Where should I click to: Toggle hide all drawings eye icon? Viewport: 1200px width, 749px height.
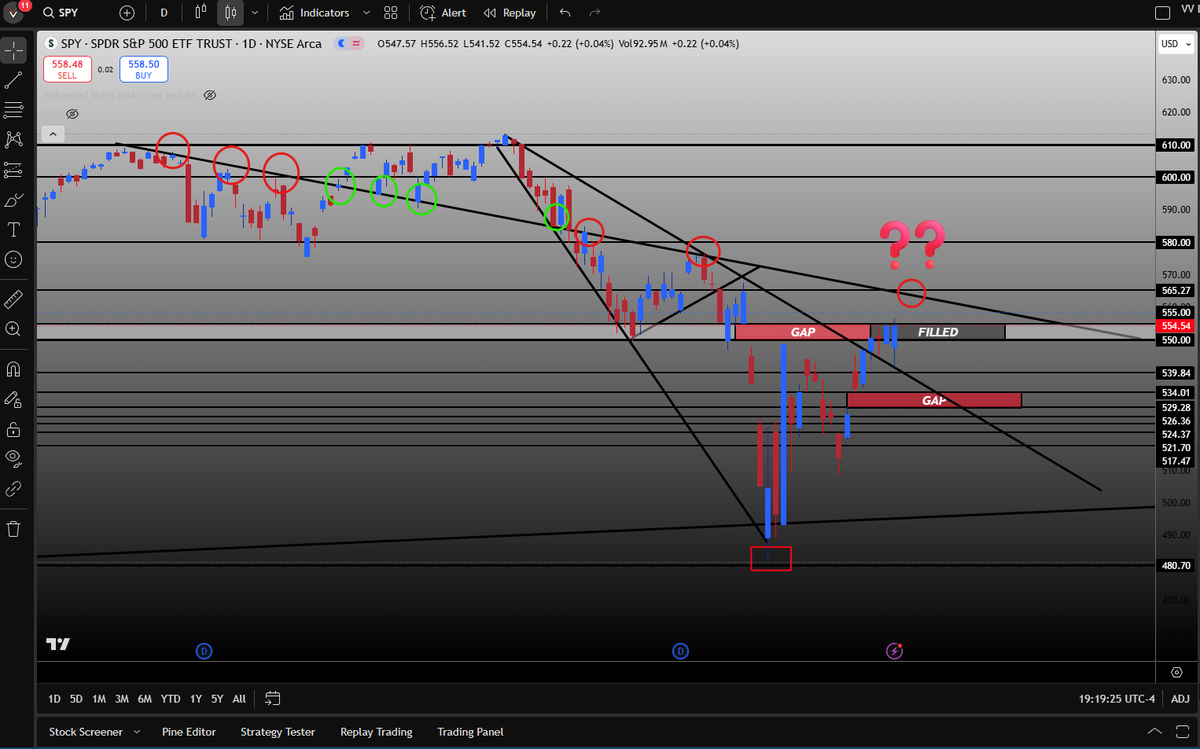[x=14, y=459]
